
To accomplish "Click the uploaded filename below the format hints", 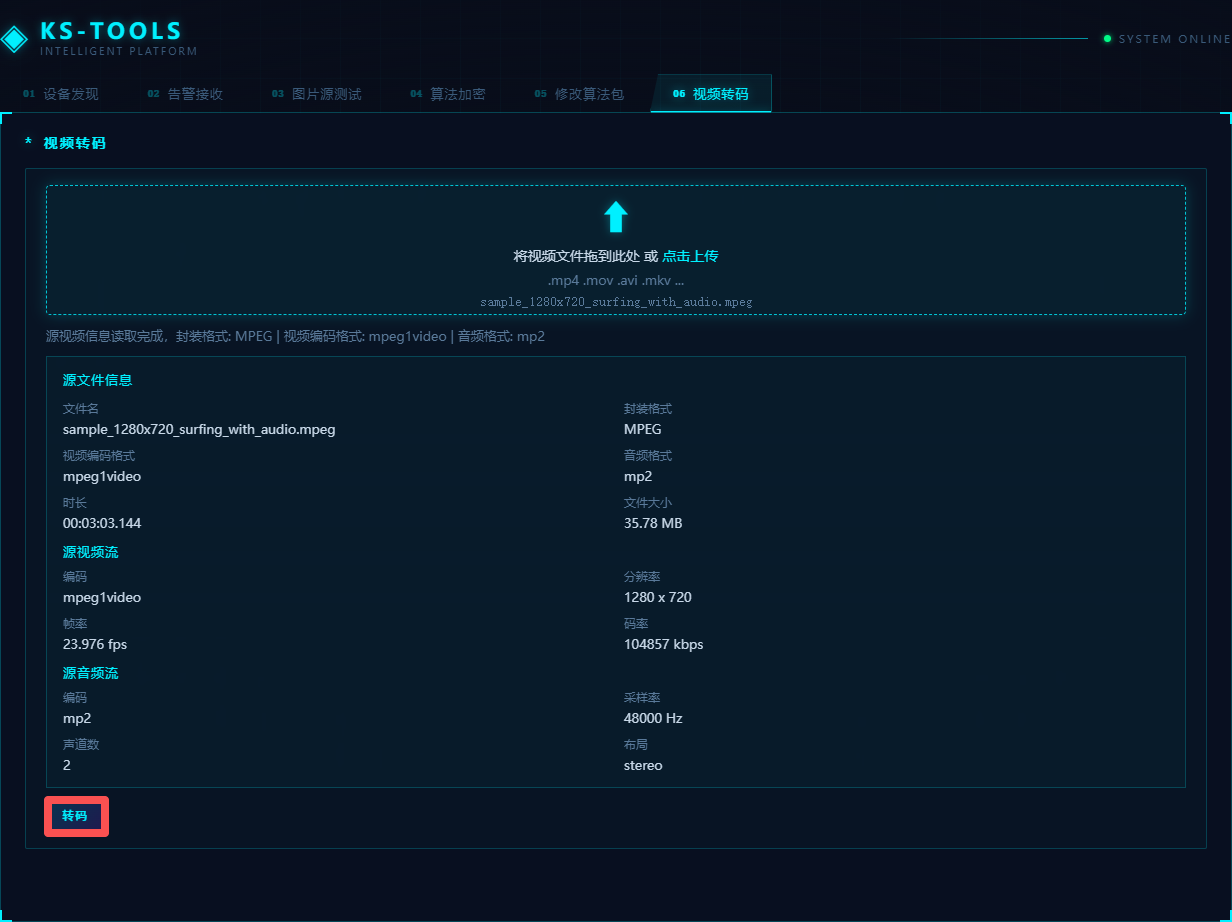I will 616,301.
